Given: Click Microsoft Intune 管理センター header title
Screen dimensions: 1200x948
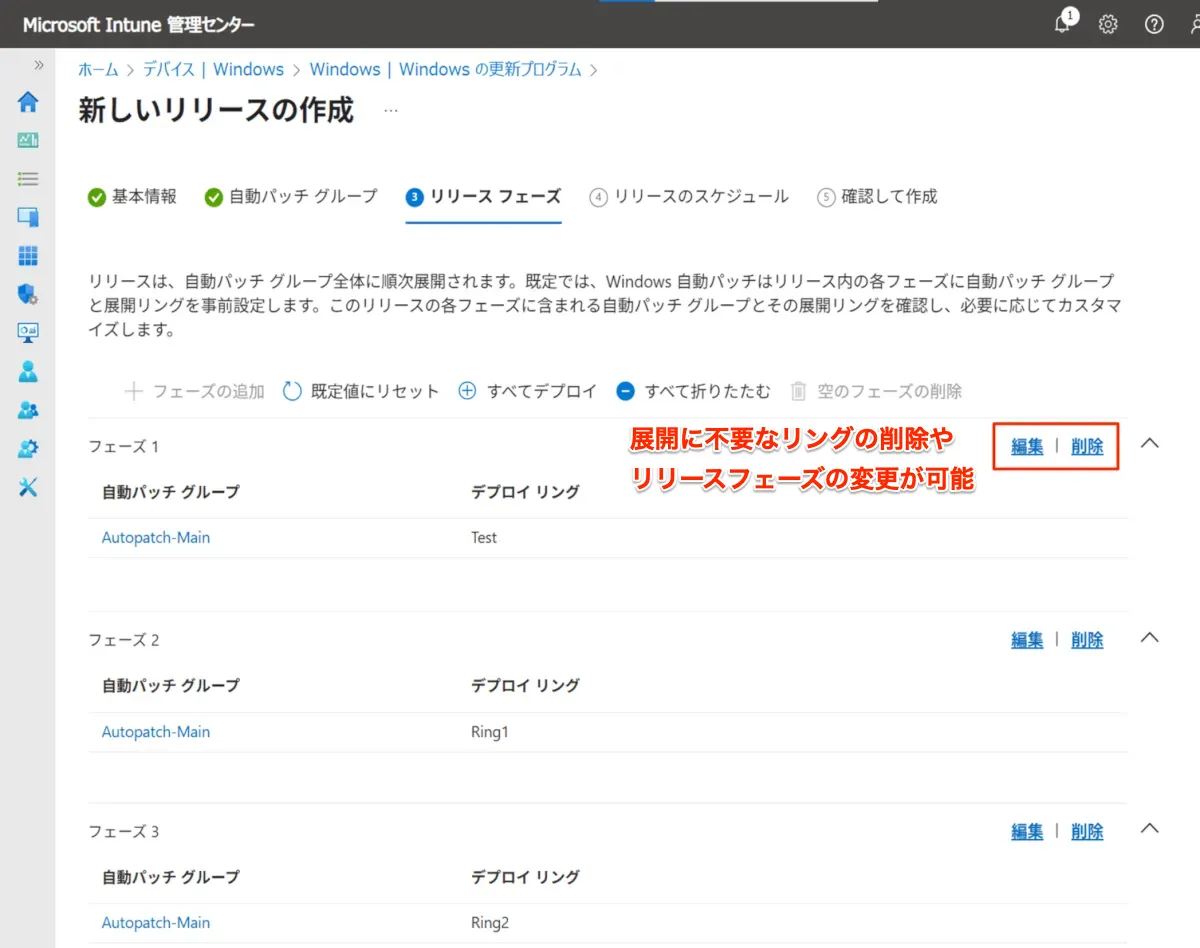Looking at the screenshot, I should (139, 25).
